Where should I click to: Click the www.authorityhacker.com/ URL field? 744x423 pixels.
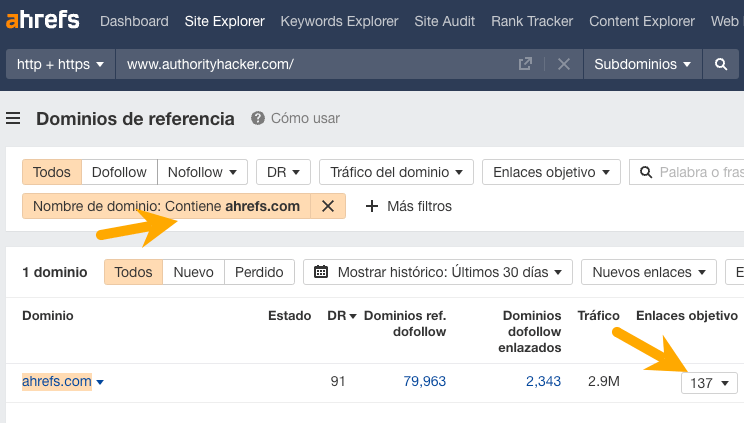318,64
